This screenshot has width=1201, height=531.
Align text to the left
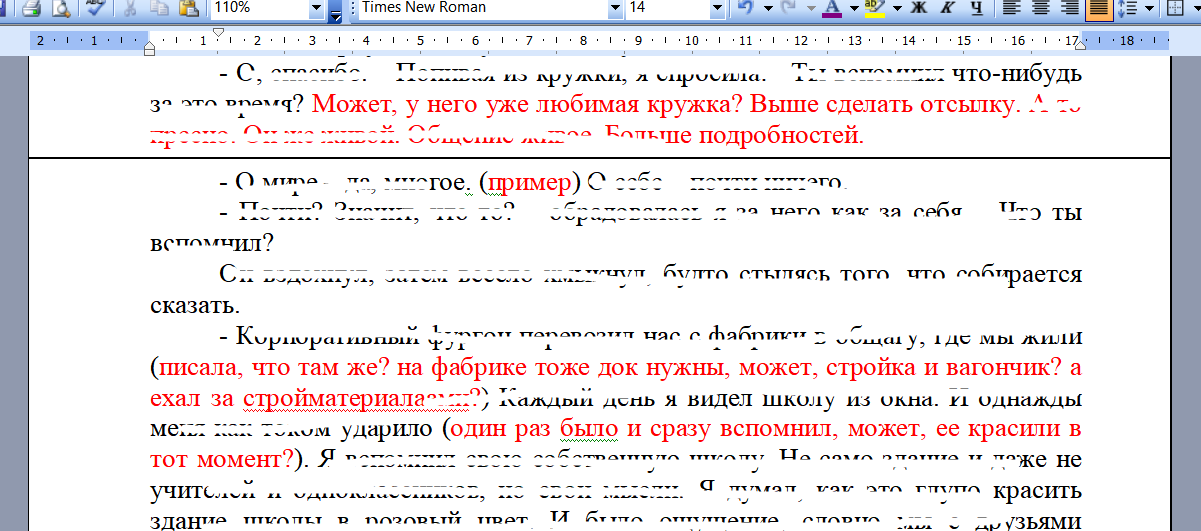point(1012,9)
